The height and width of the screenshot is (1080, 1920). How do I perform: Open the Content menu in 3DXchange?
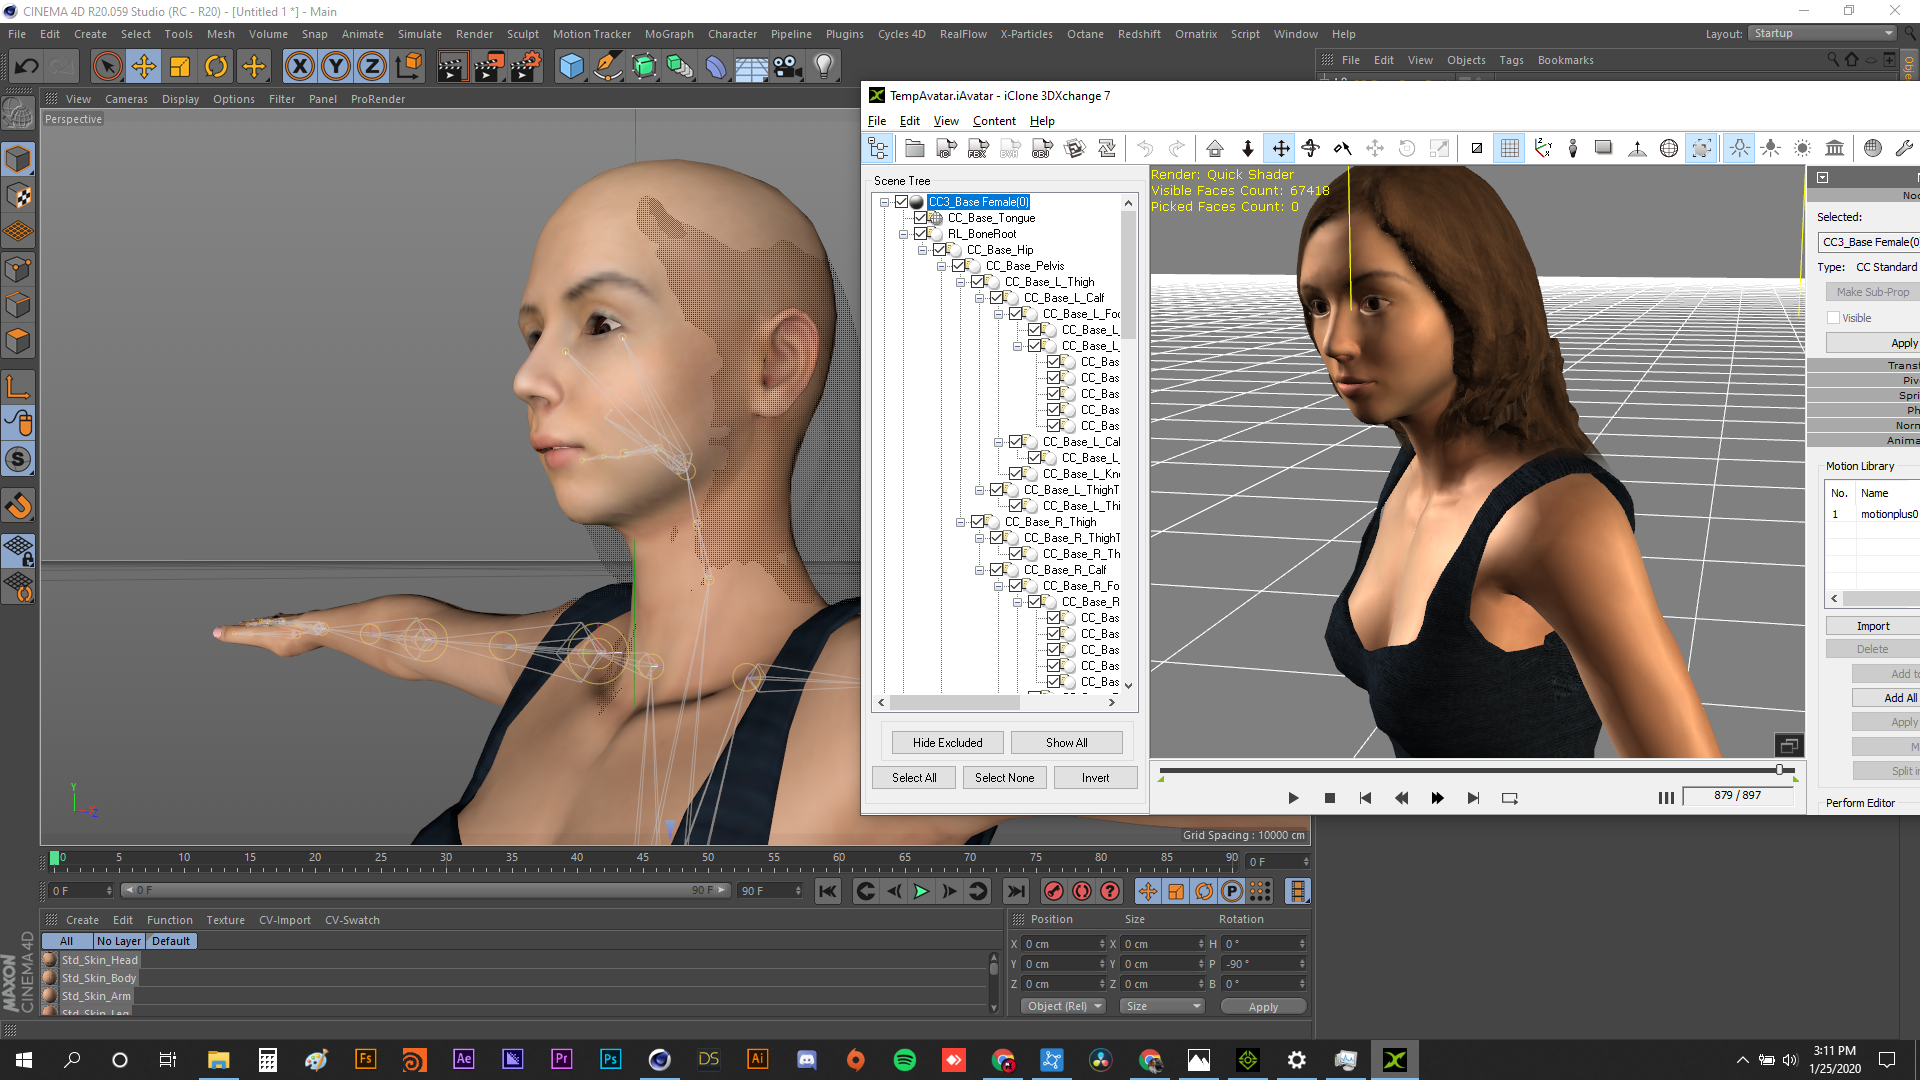[994, 121]
